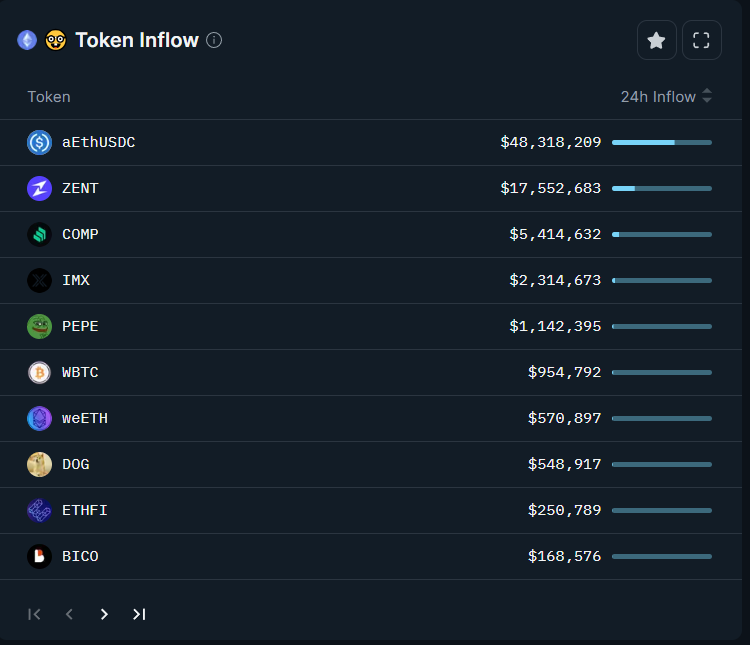Click the Token column header

[49, 97]
